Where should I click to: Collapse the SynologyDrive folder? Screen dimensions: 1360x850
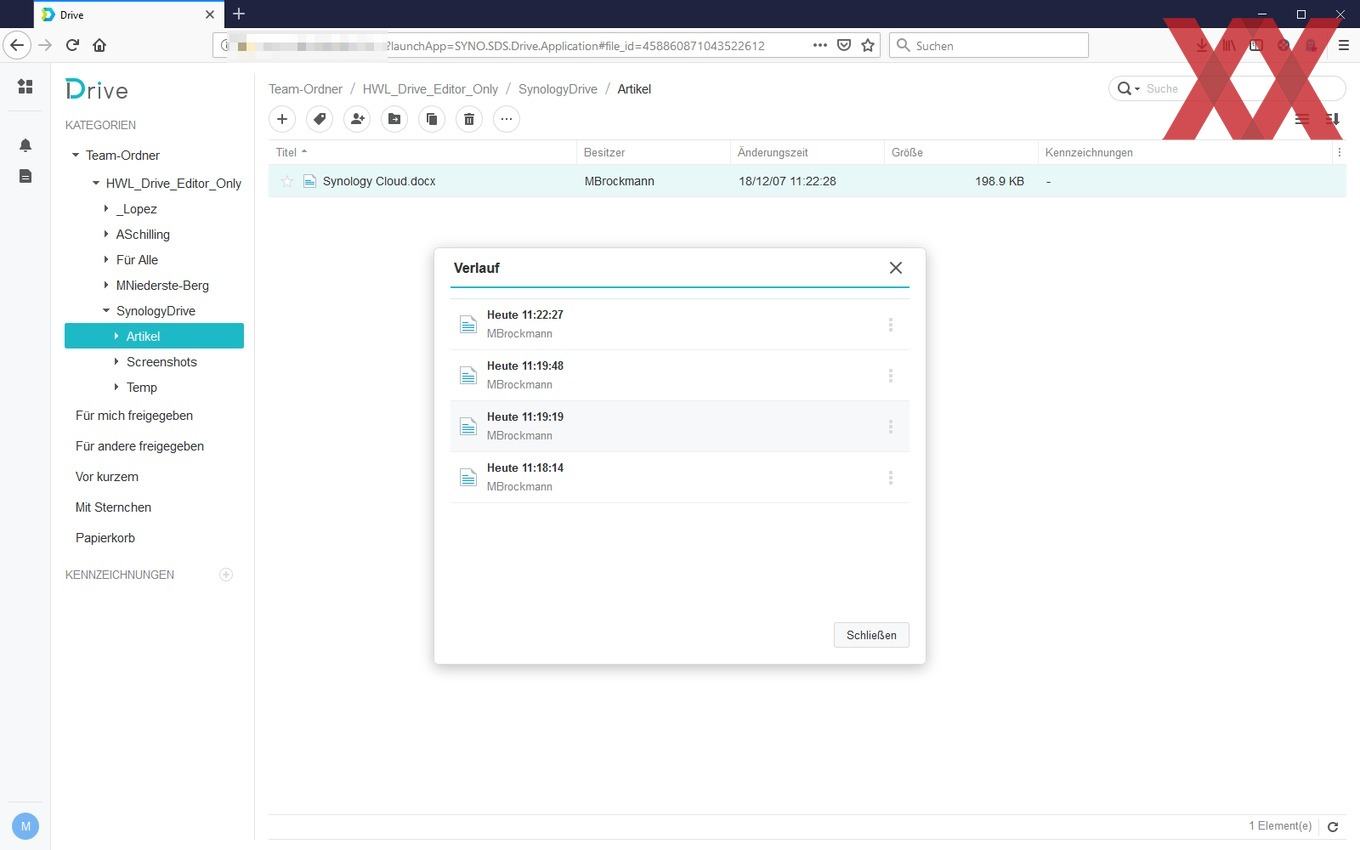pos(106,311)
